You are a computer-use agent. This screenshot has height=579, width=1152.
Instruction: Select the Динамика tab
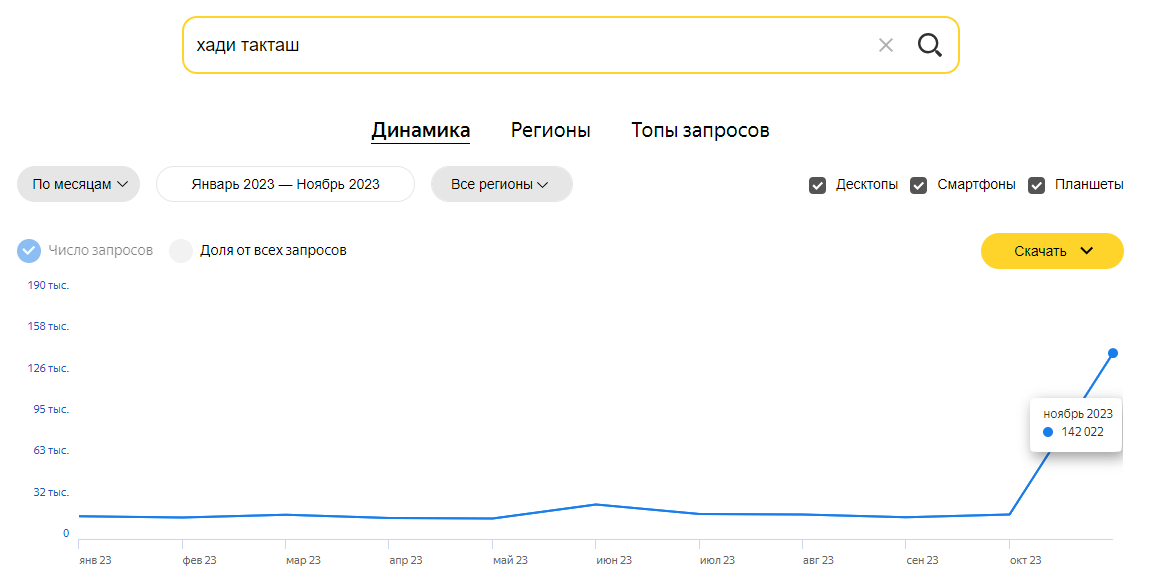tap(420, 131)
